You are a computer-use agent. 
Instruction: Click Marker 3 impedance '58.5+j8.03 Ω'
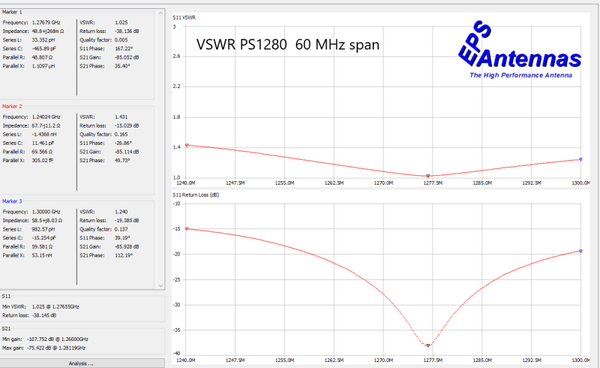[47, 221]
